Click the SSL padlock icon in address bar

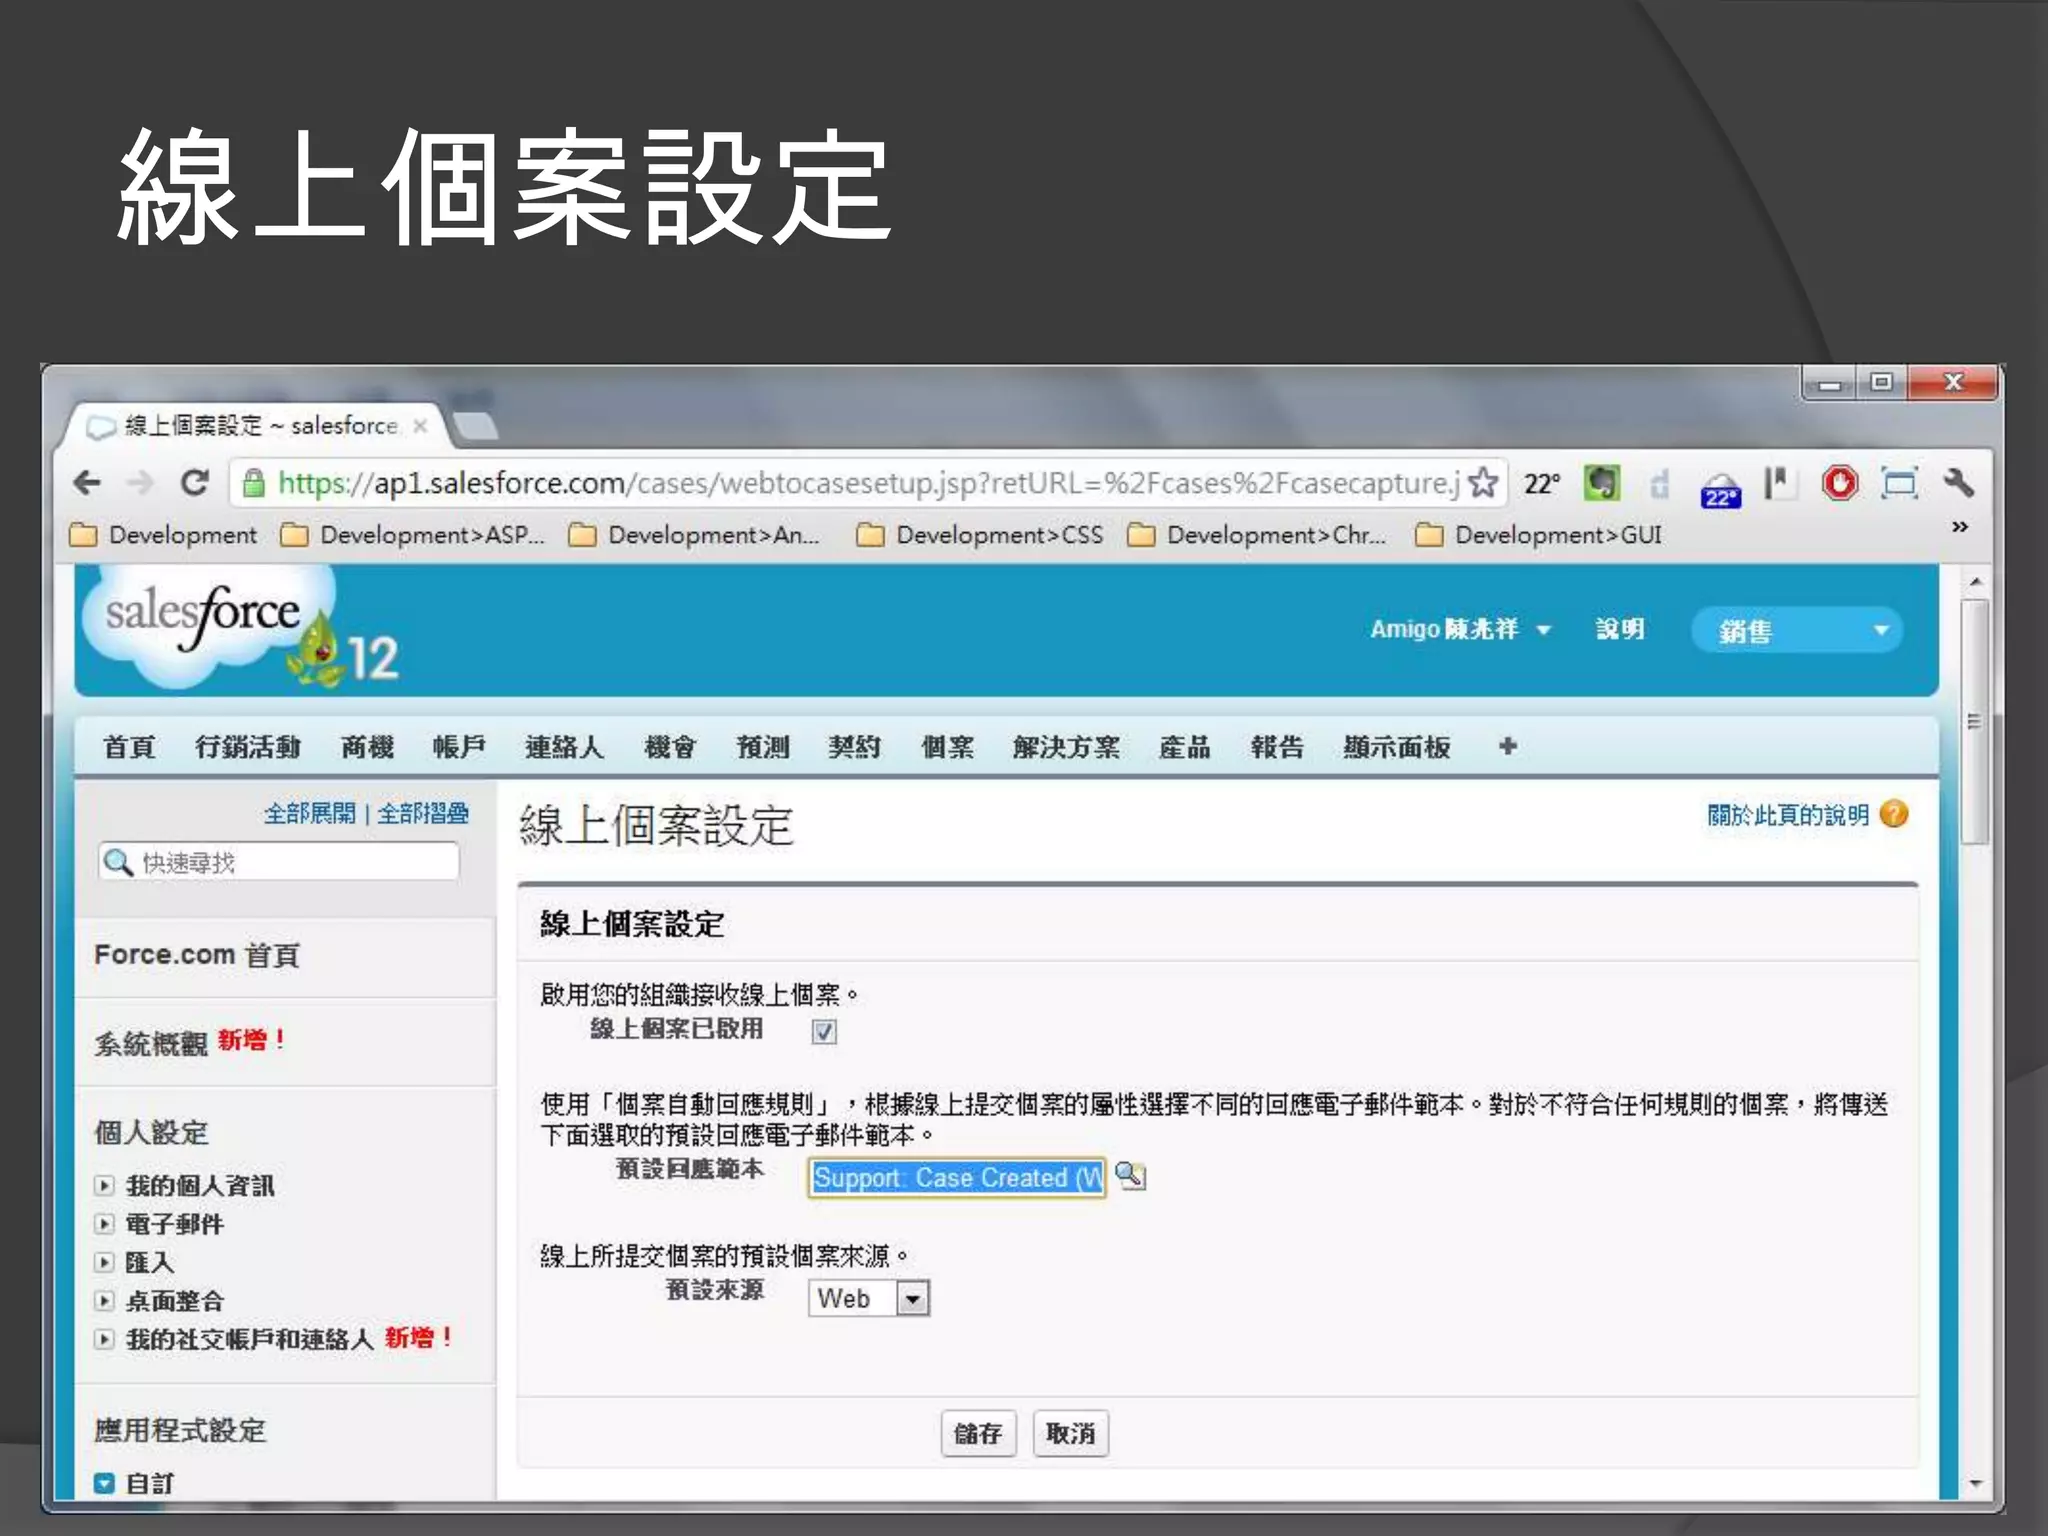(x=254, y=484)
